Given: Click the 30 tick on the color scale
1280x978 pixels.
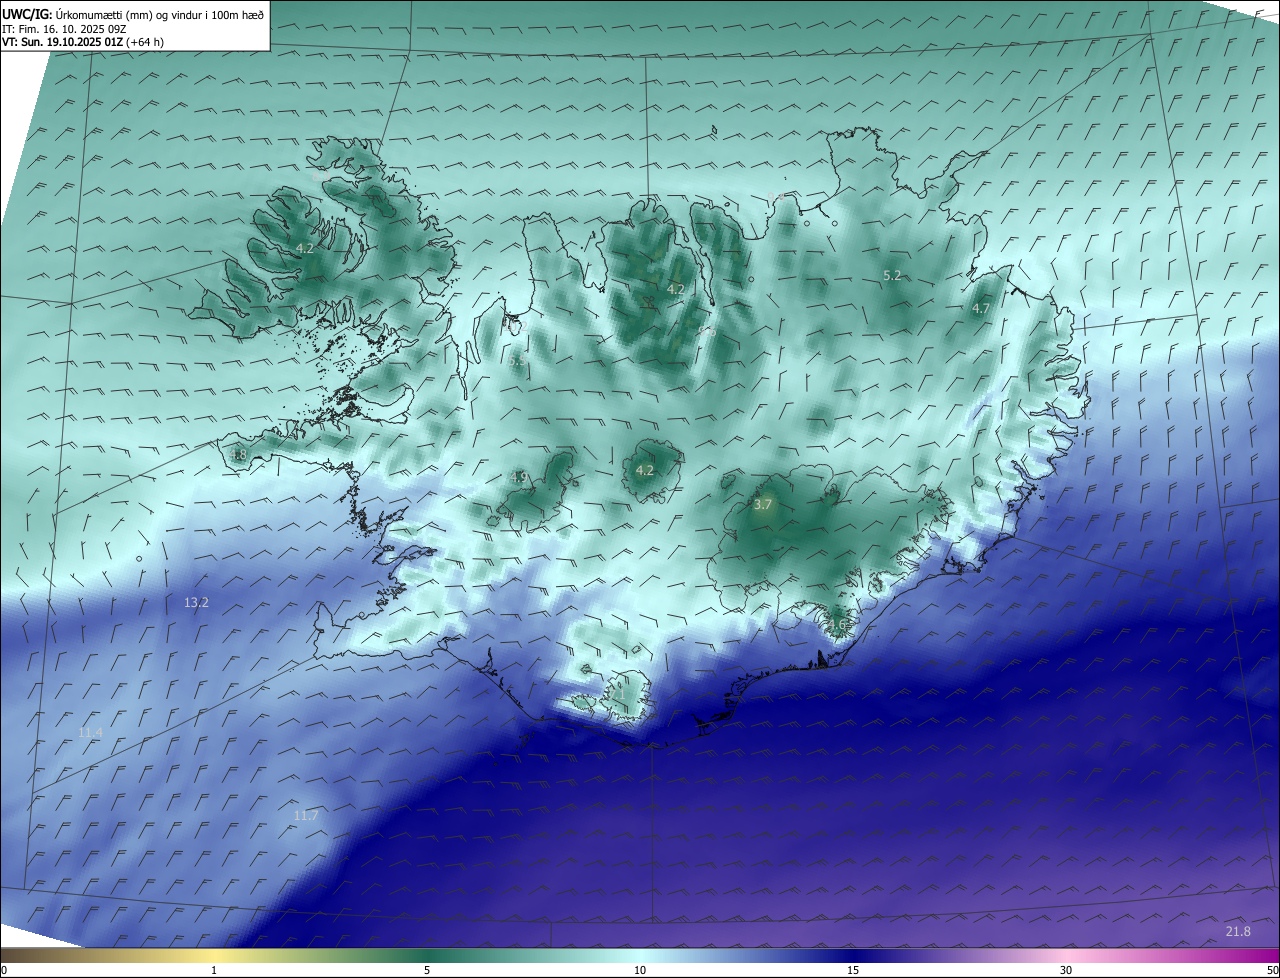Looking at the screenshot, I should click(x=1066, y=970).
